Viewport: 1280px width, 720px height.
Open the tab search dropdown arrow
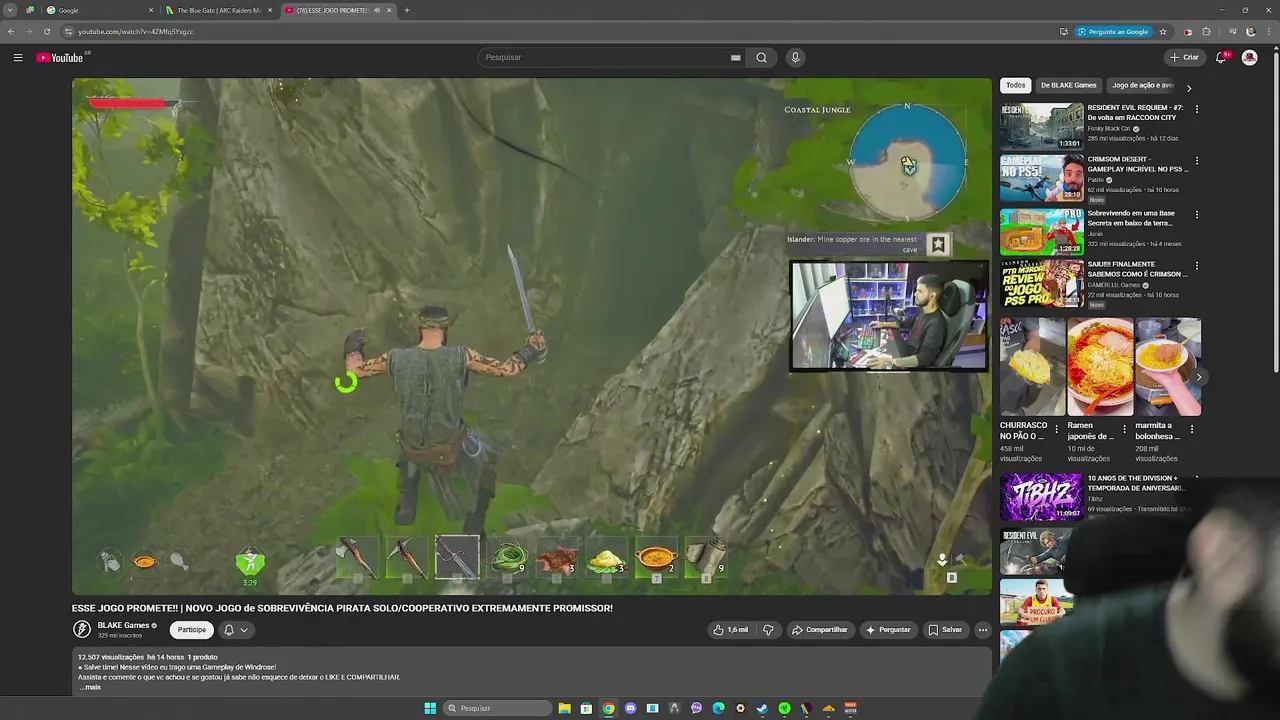[x=10, y=10]
